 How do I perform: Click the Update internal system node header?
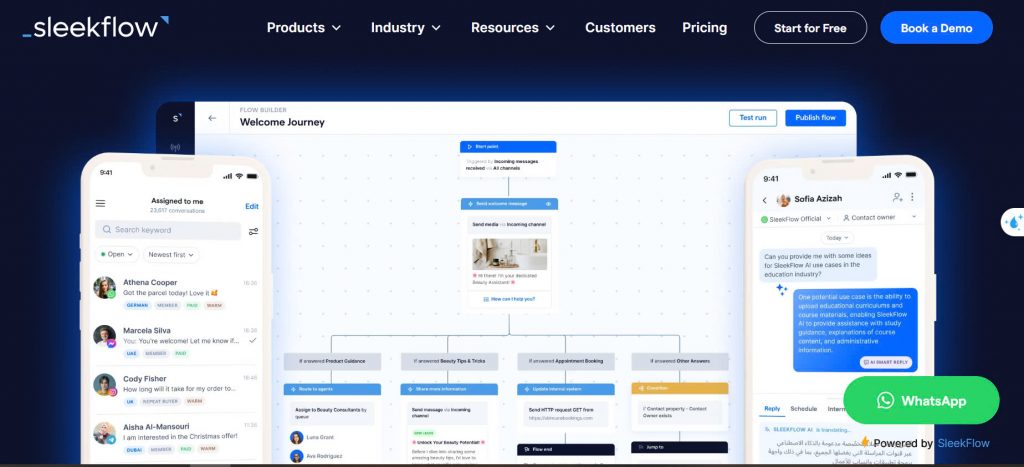[x=566, y=389]
